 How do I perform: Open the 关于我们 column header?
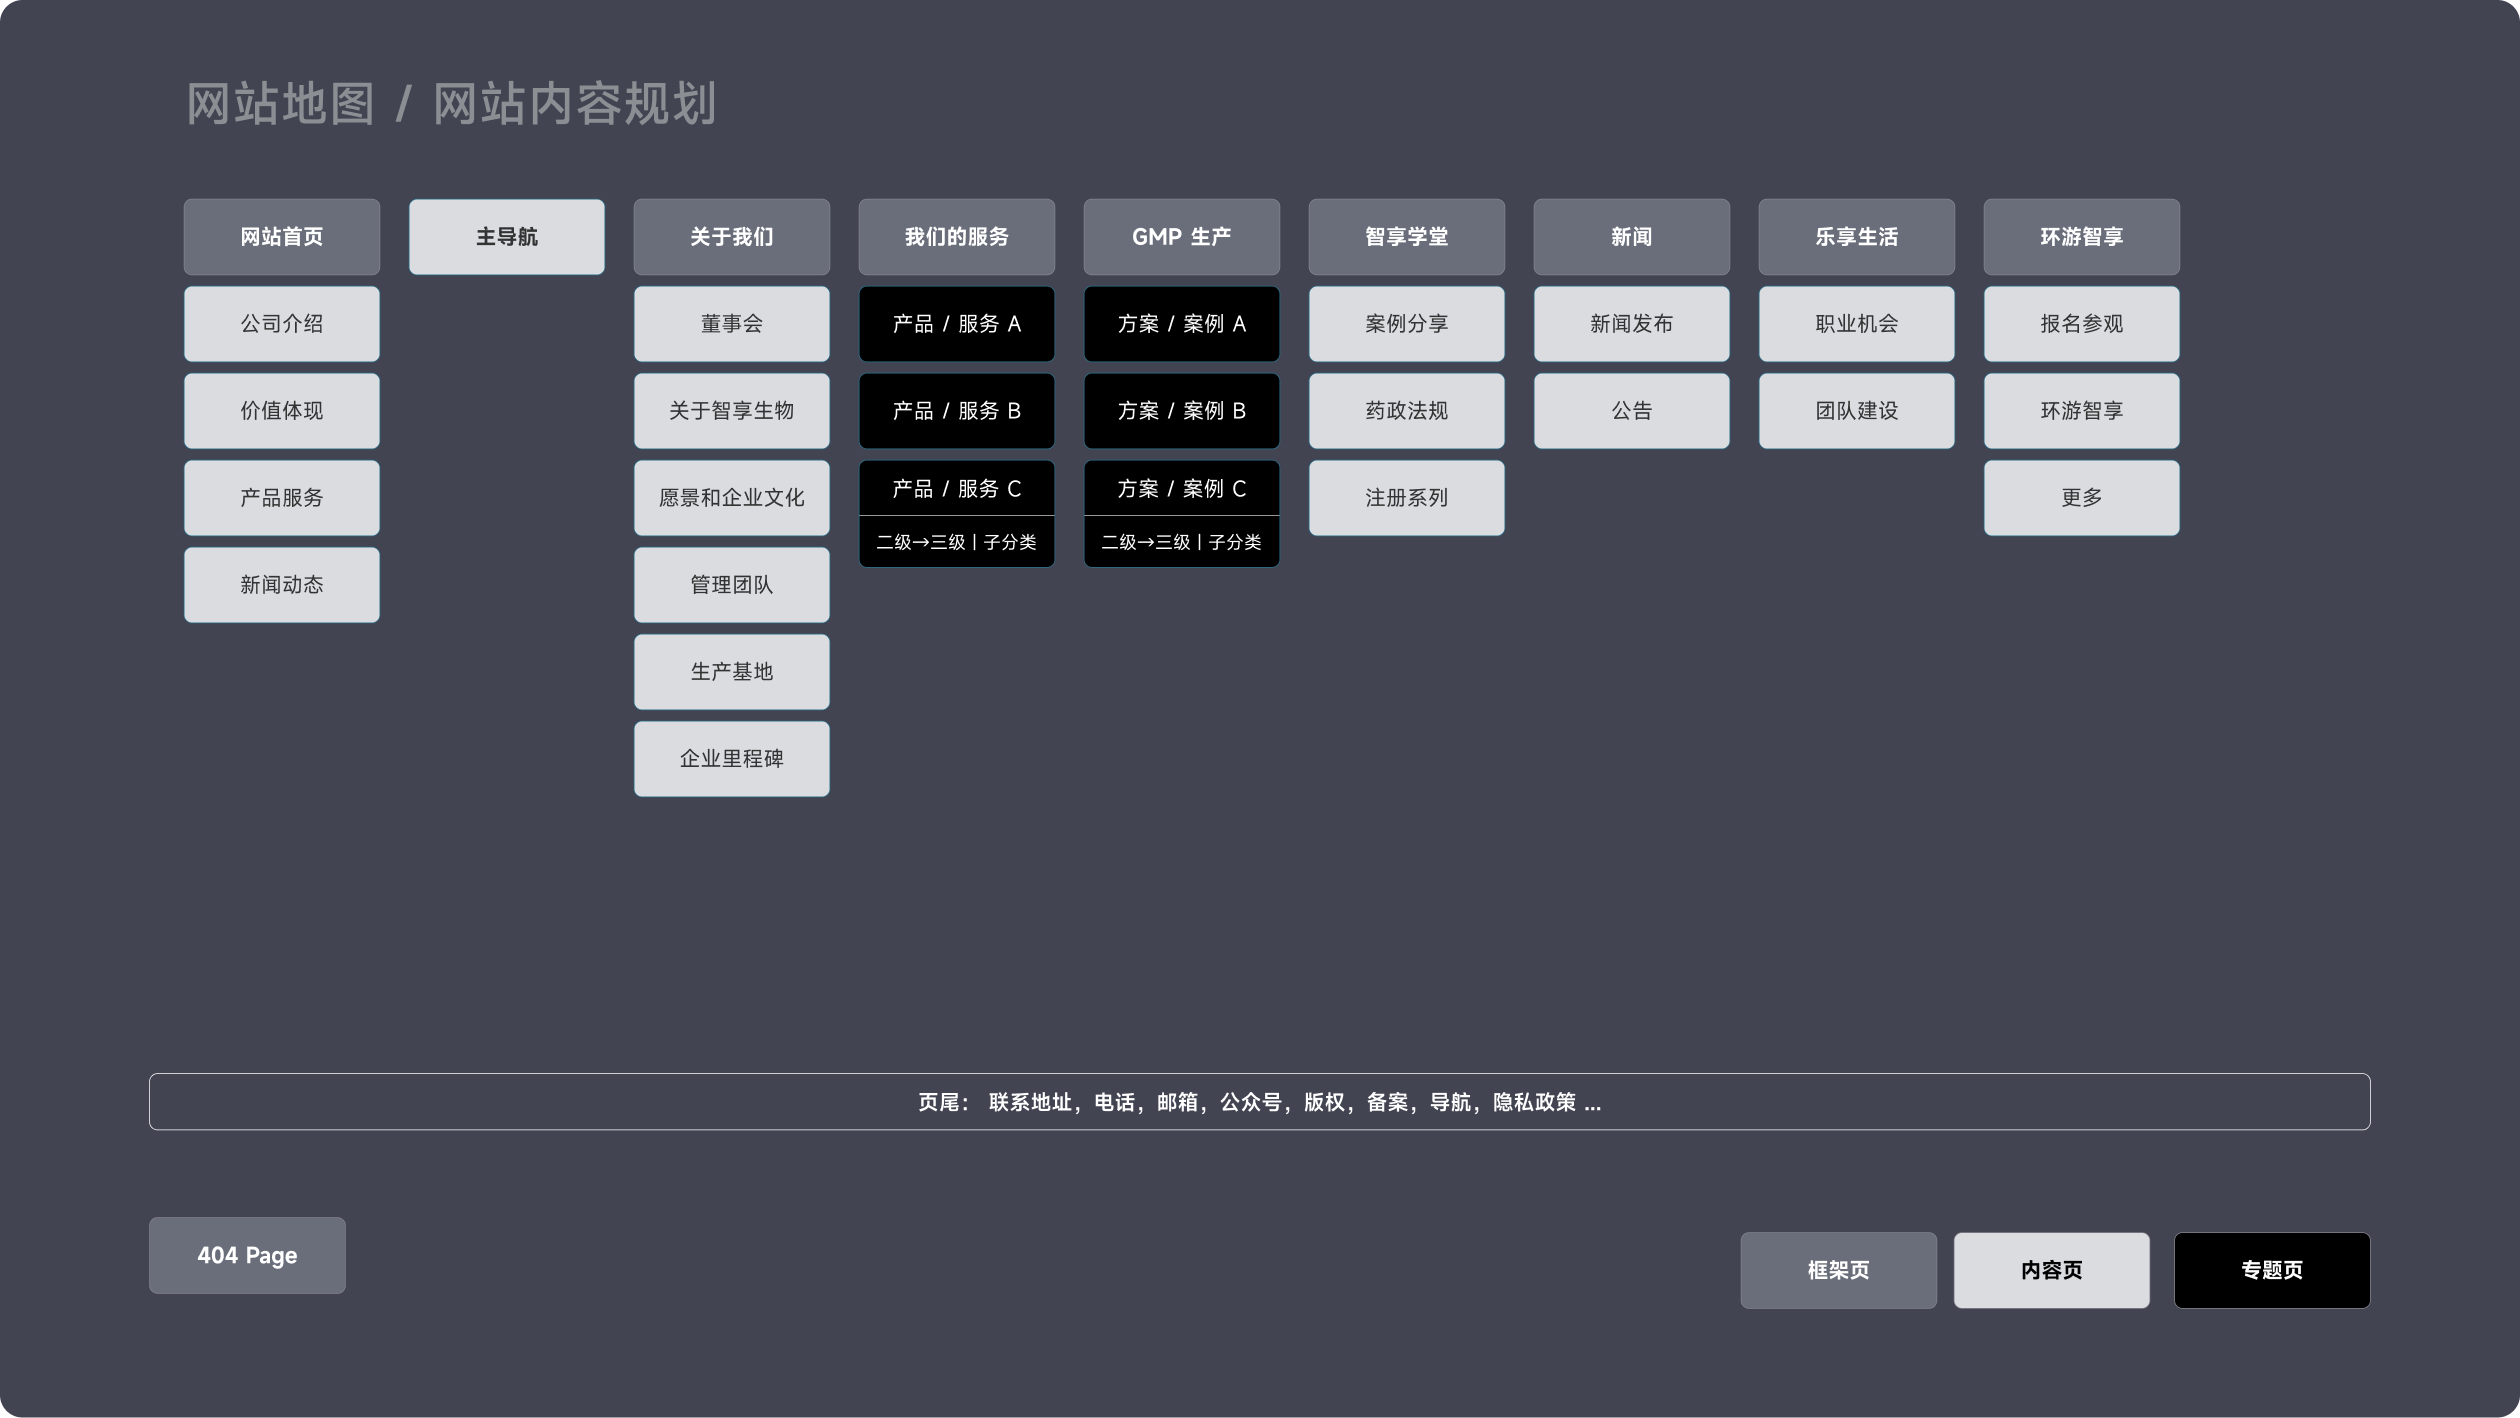pyautogui.click(x=731, y=237)
